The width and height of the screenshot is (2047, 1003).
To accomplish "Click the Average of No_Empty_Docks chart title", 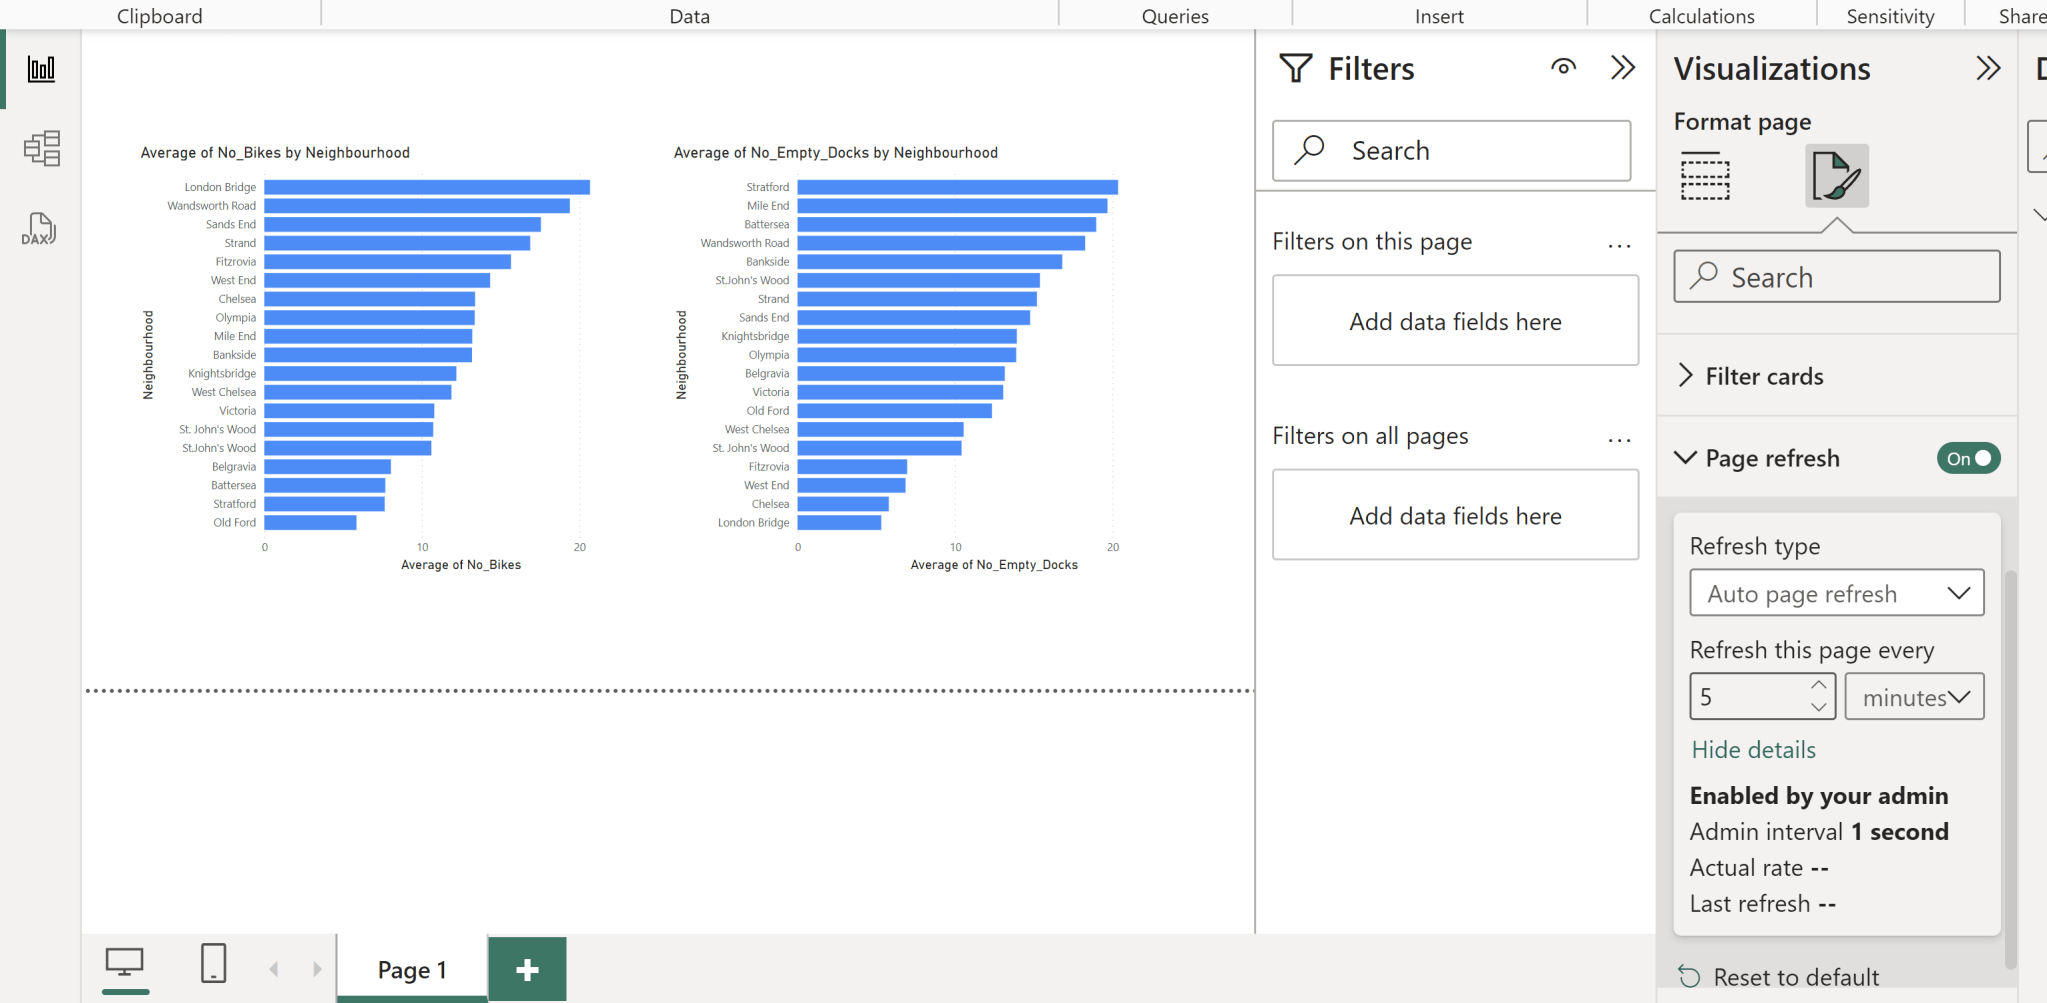I will [836, 152].
